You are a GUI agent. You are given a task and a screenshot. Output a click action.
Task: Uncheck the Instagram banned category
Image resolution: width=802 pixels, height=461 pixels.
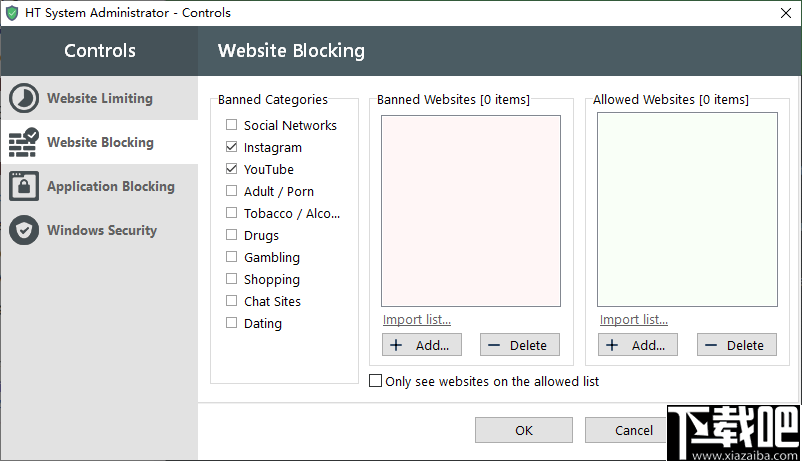pyautogui.click(x=232, y=147)
